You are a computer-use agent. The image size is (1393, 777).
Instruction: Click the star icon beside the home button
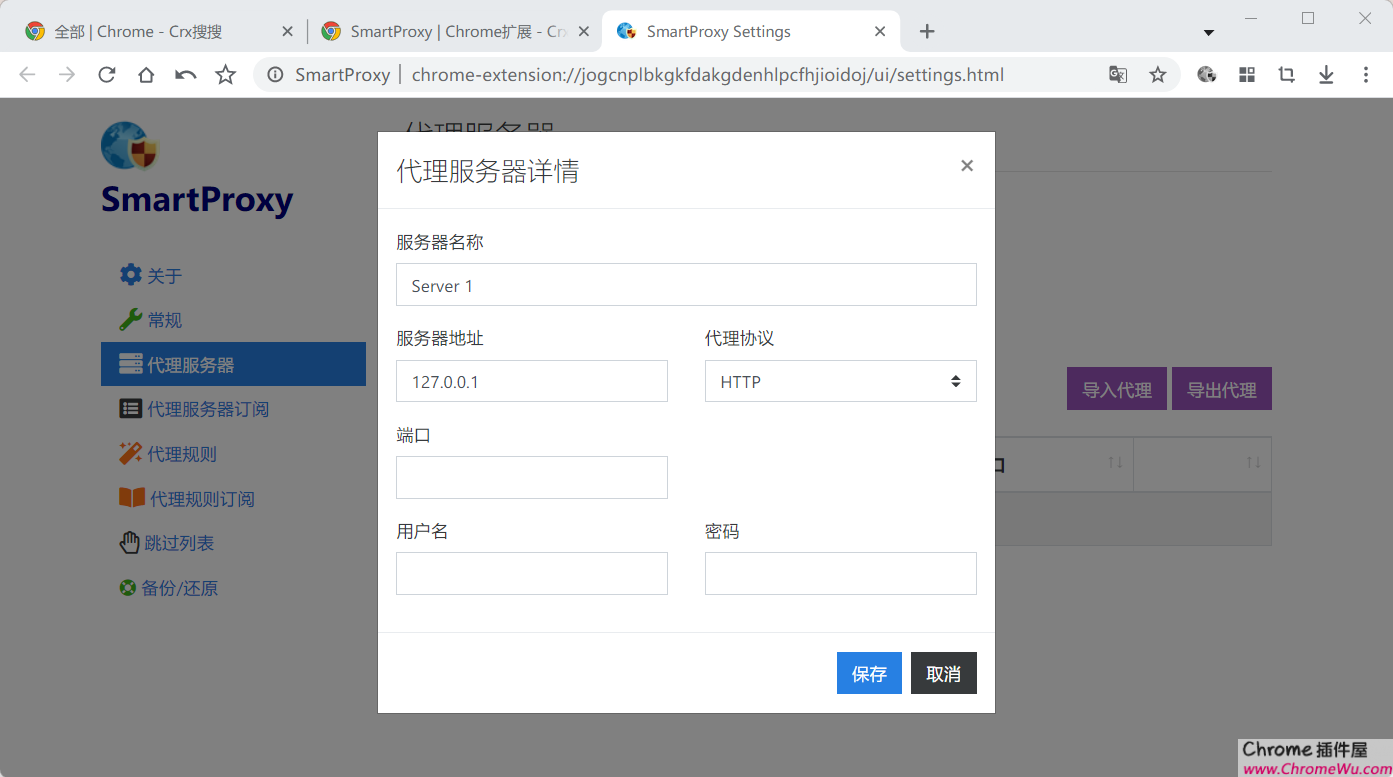(226, 75)
